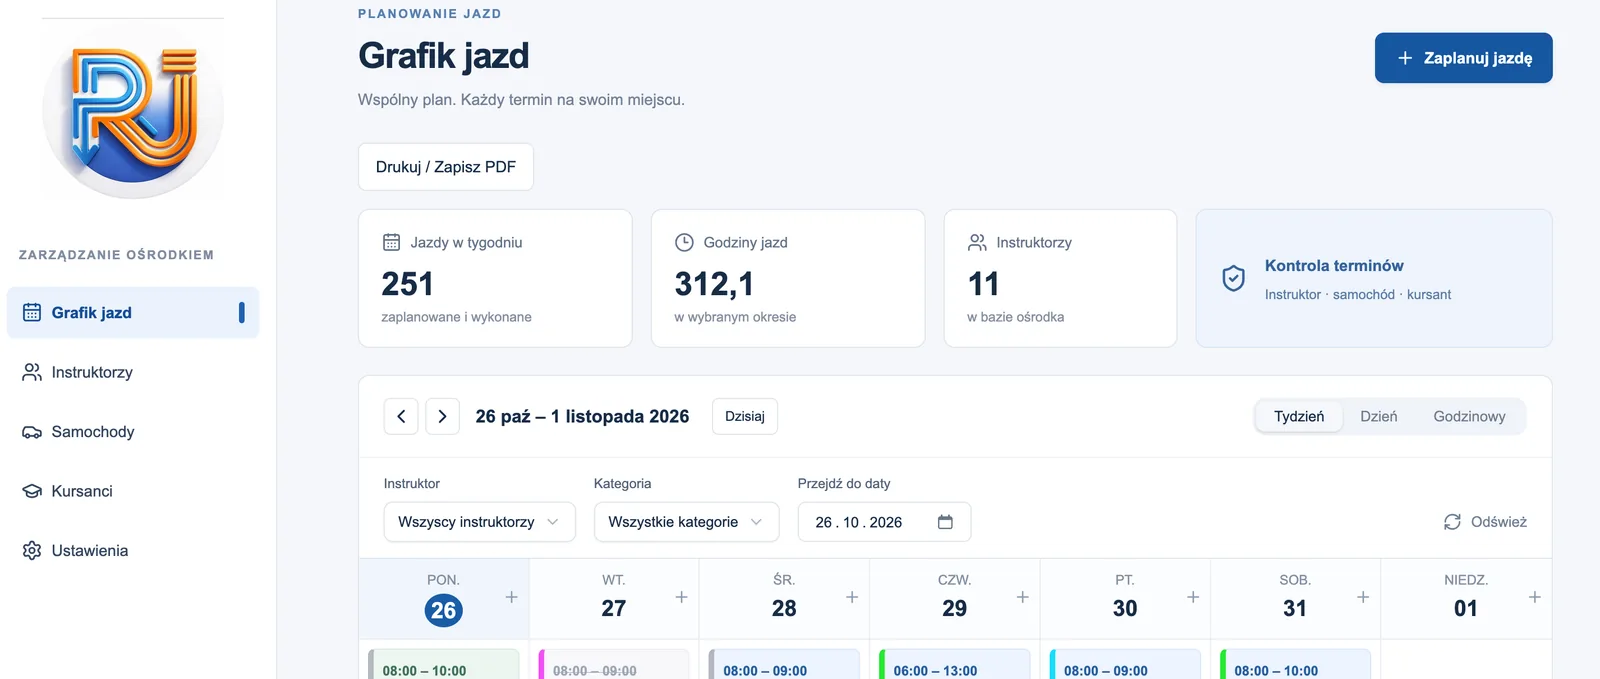Click shield icon in Kontrola terminów card
The image size is (1600, 679).
(1234, 278)
